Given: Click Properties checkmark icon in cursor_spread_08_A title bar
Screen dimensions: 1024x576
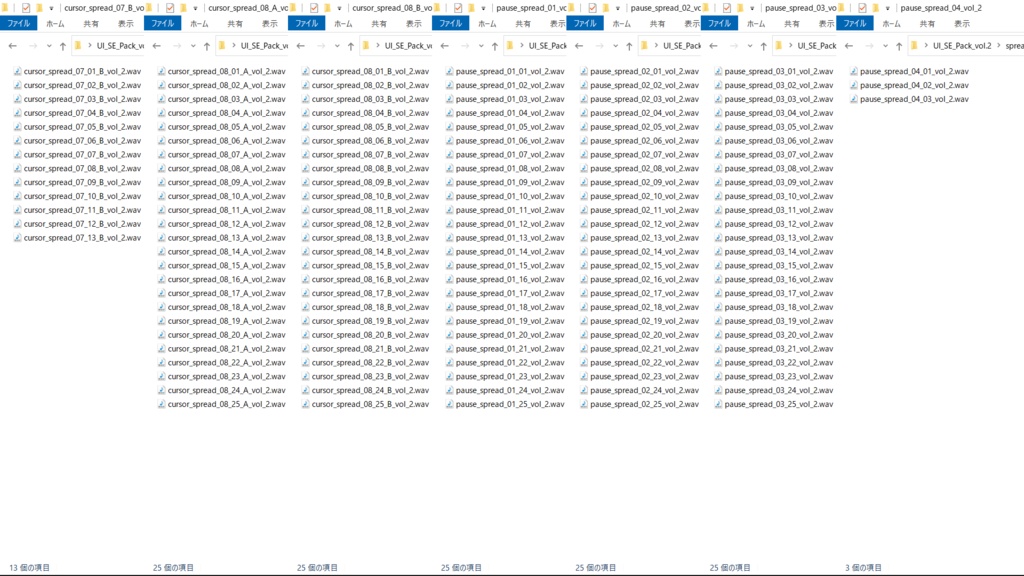Looking at the screenshot, I should [x=170, y=8].
